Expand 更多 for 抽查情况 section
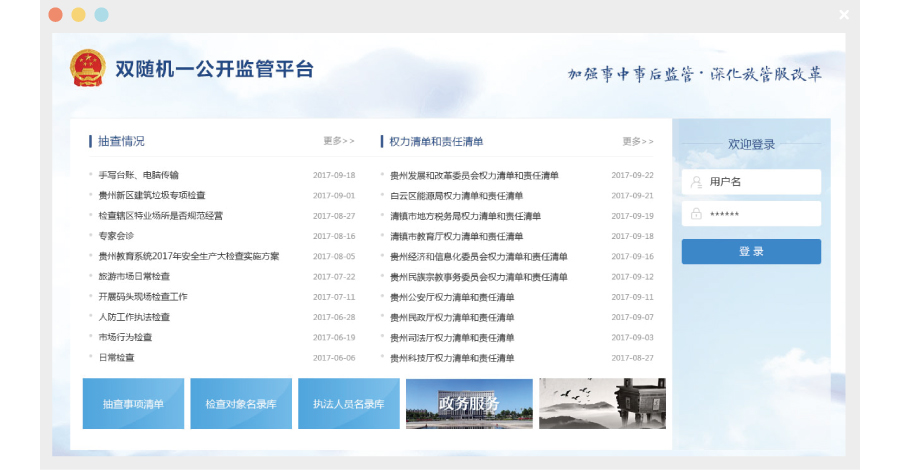Screen dimensions: 900x470 coord(338,141)
